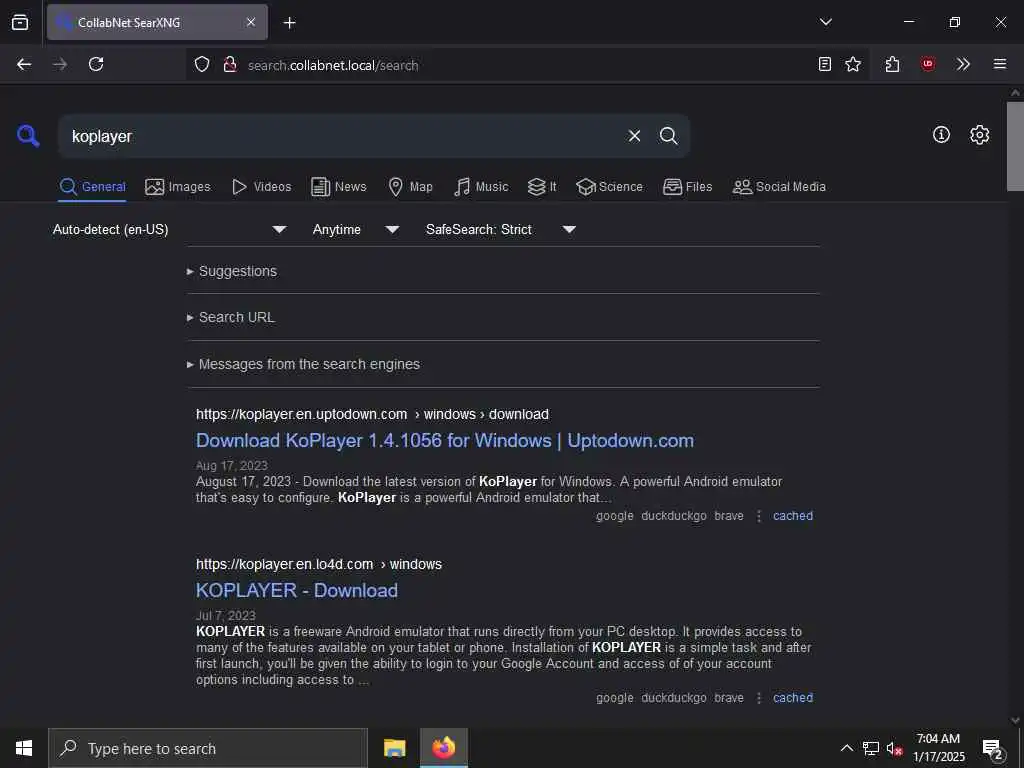Open more options dots for lo4d result
Image resolution: width=1024 pixels, height=768 pixels.
pyautogui.click(x=759, y=698)
